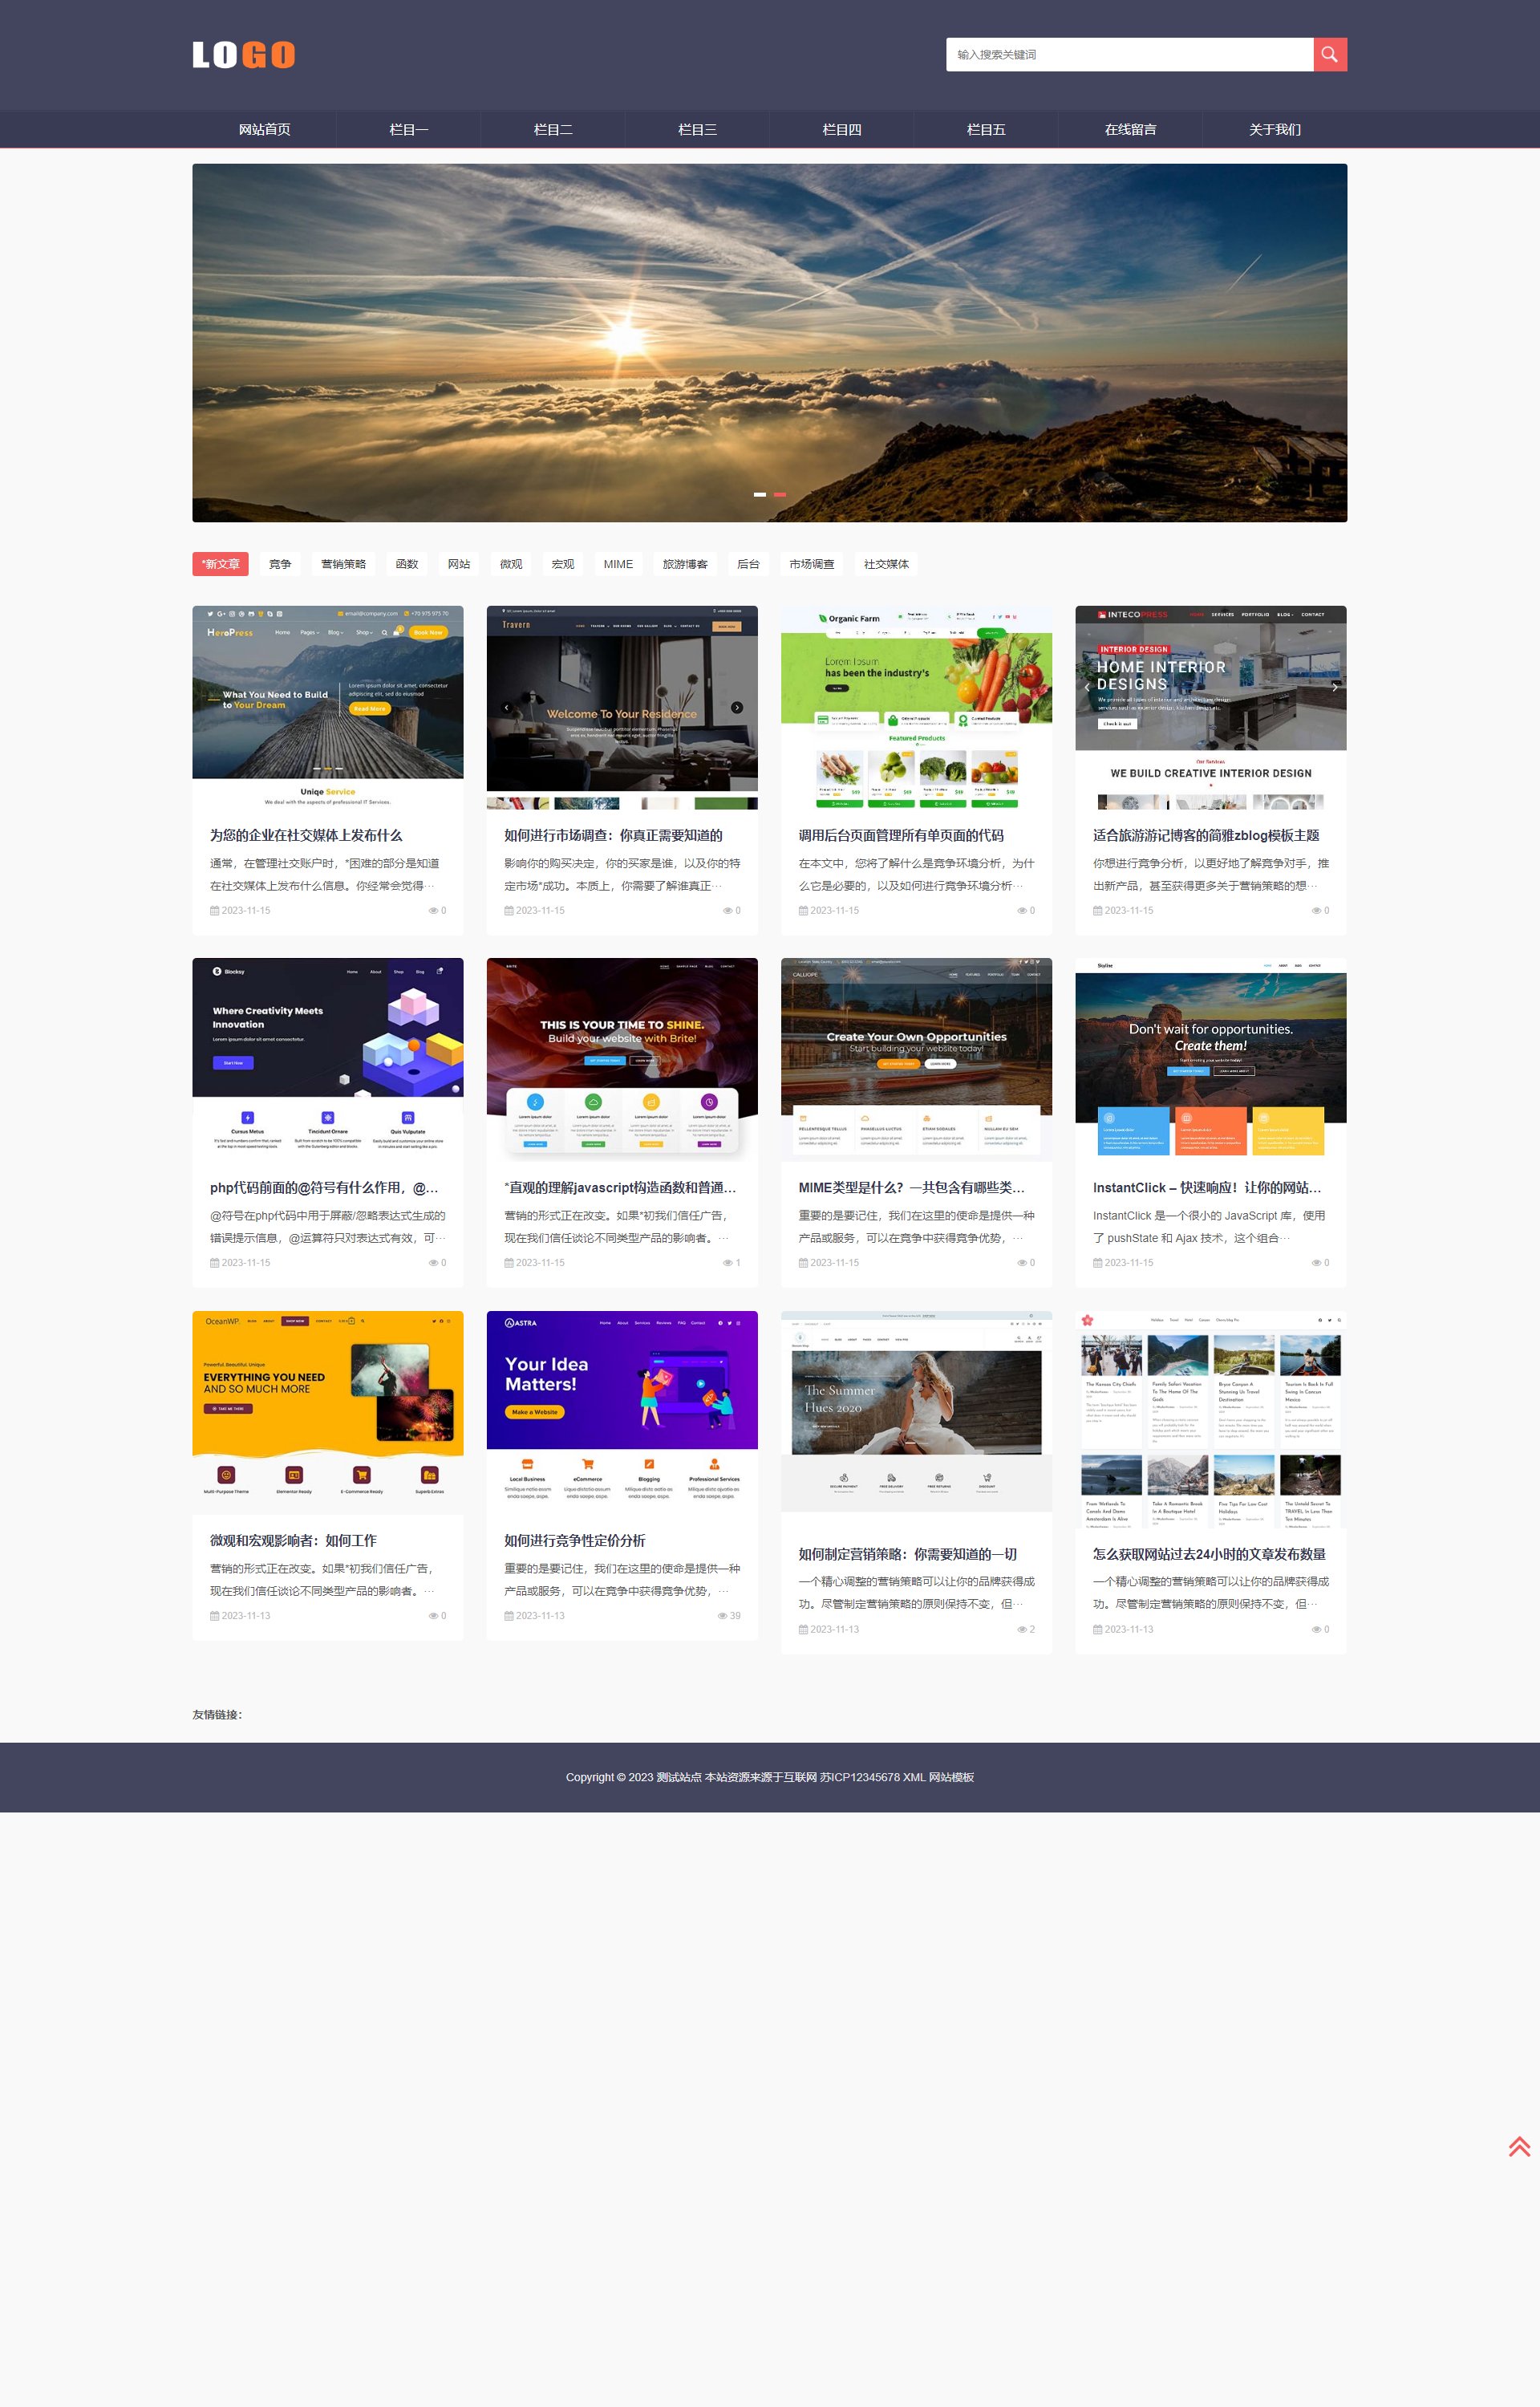The image size is (1540, 2407).
Task: Click the Organic Farm article thumbnail
Action: coord(916,707)
